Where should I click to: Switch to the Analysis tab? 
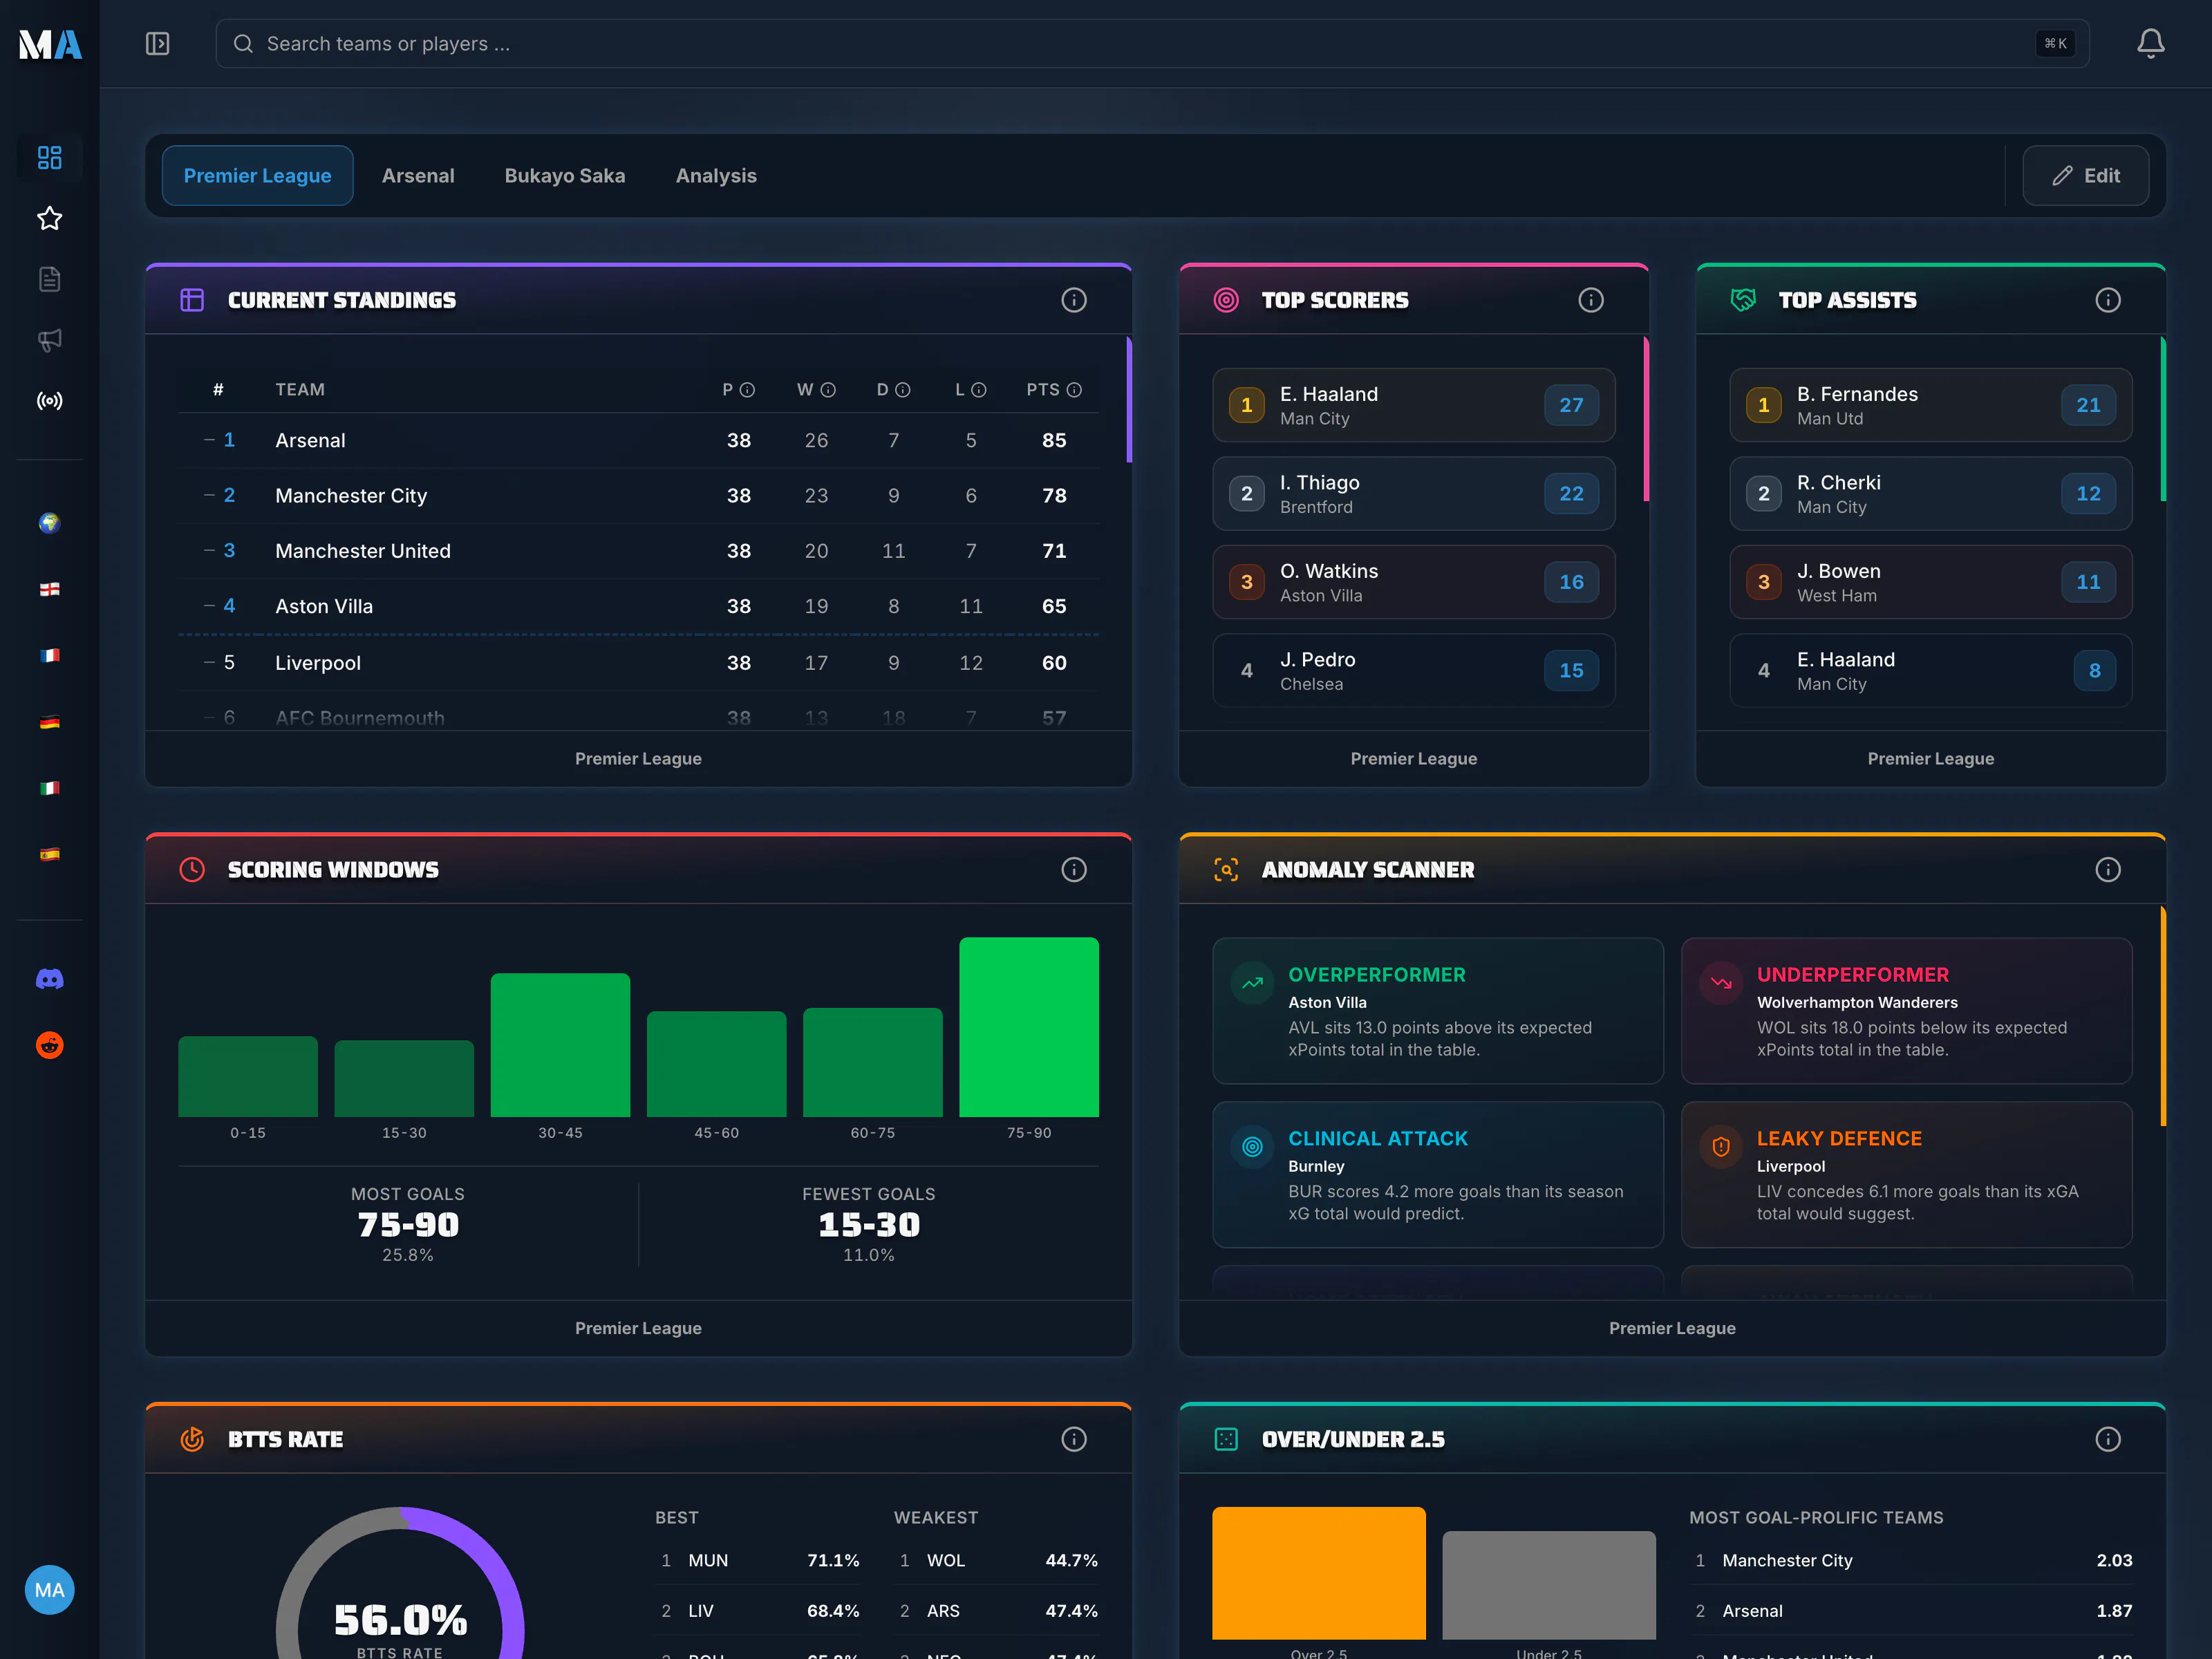click(716, 176)
